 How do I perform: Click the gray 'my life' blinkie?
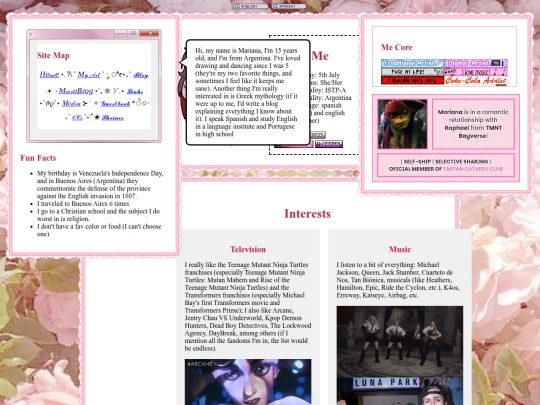(x=413, y=72)
